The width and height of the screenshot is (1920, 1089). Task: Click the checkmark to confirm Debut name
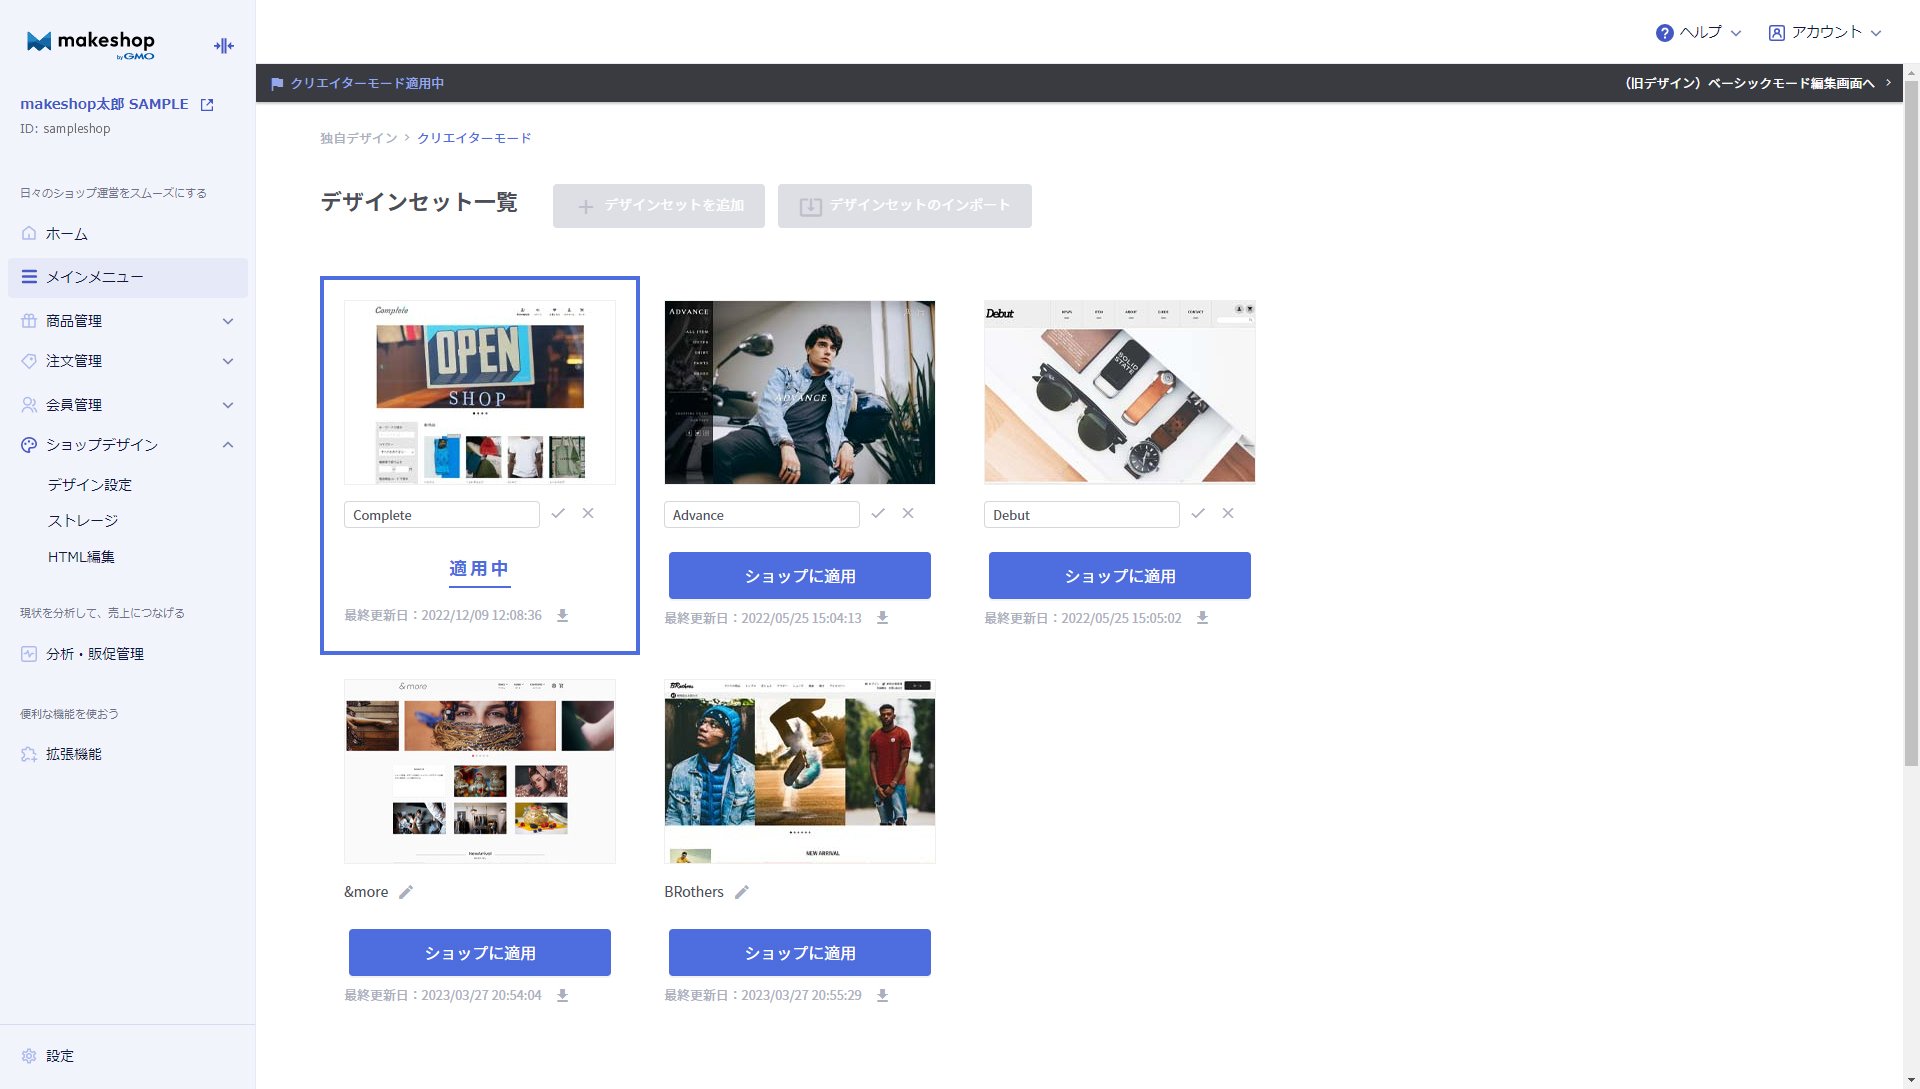tap(1199, 514)
